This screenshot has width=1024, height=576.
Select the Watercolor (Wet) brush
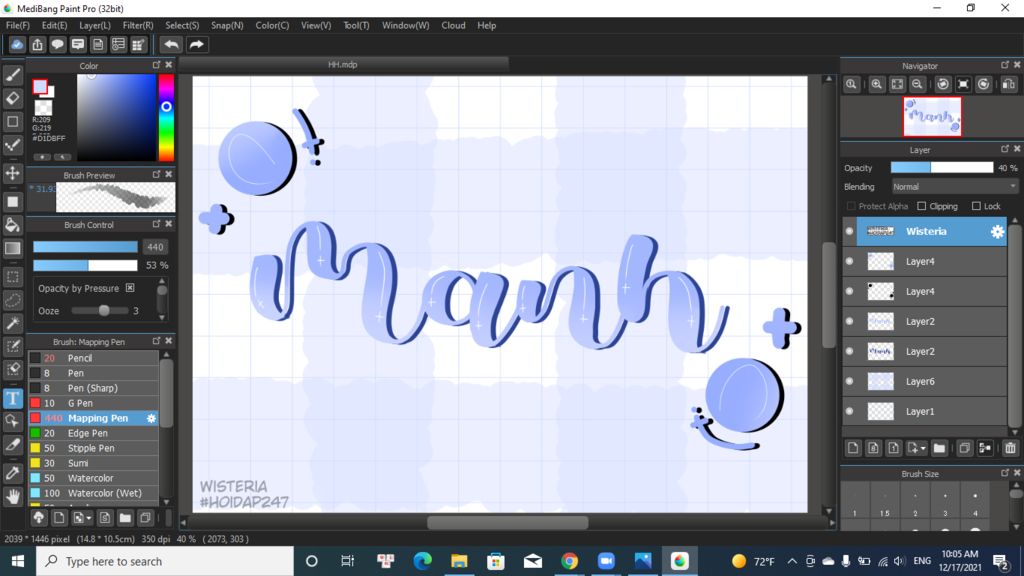[x=93, y=493]
